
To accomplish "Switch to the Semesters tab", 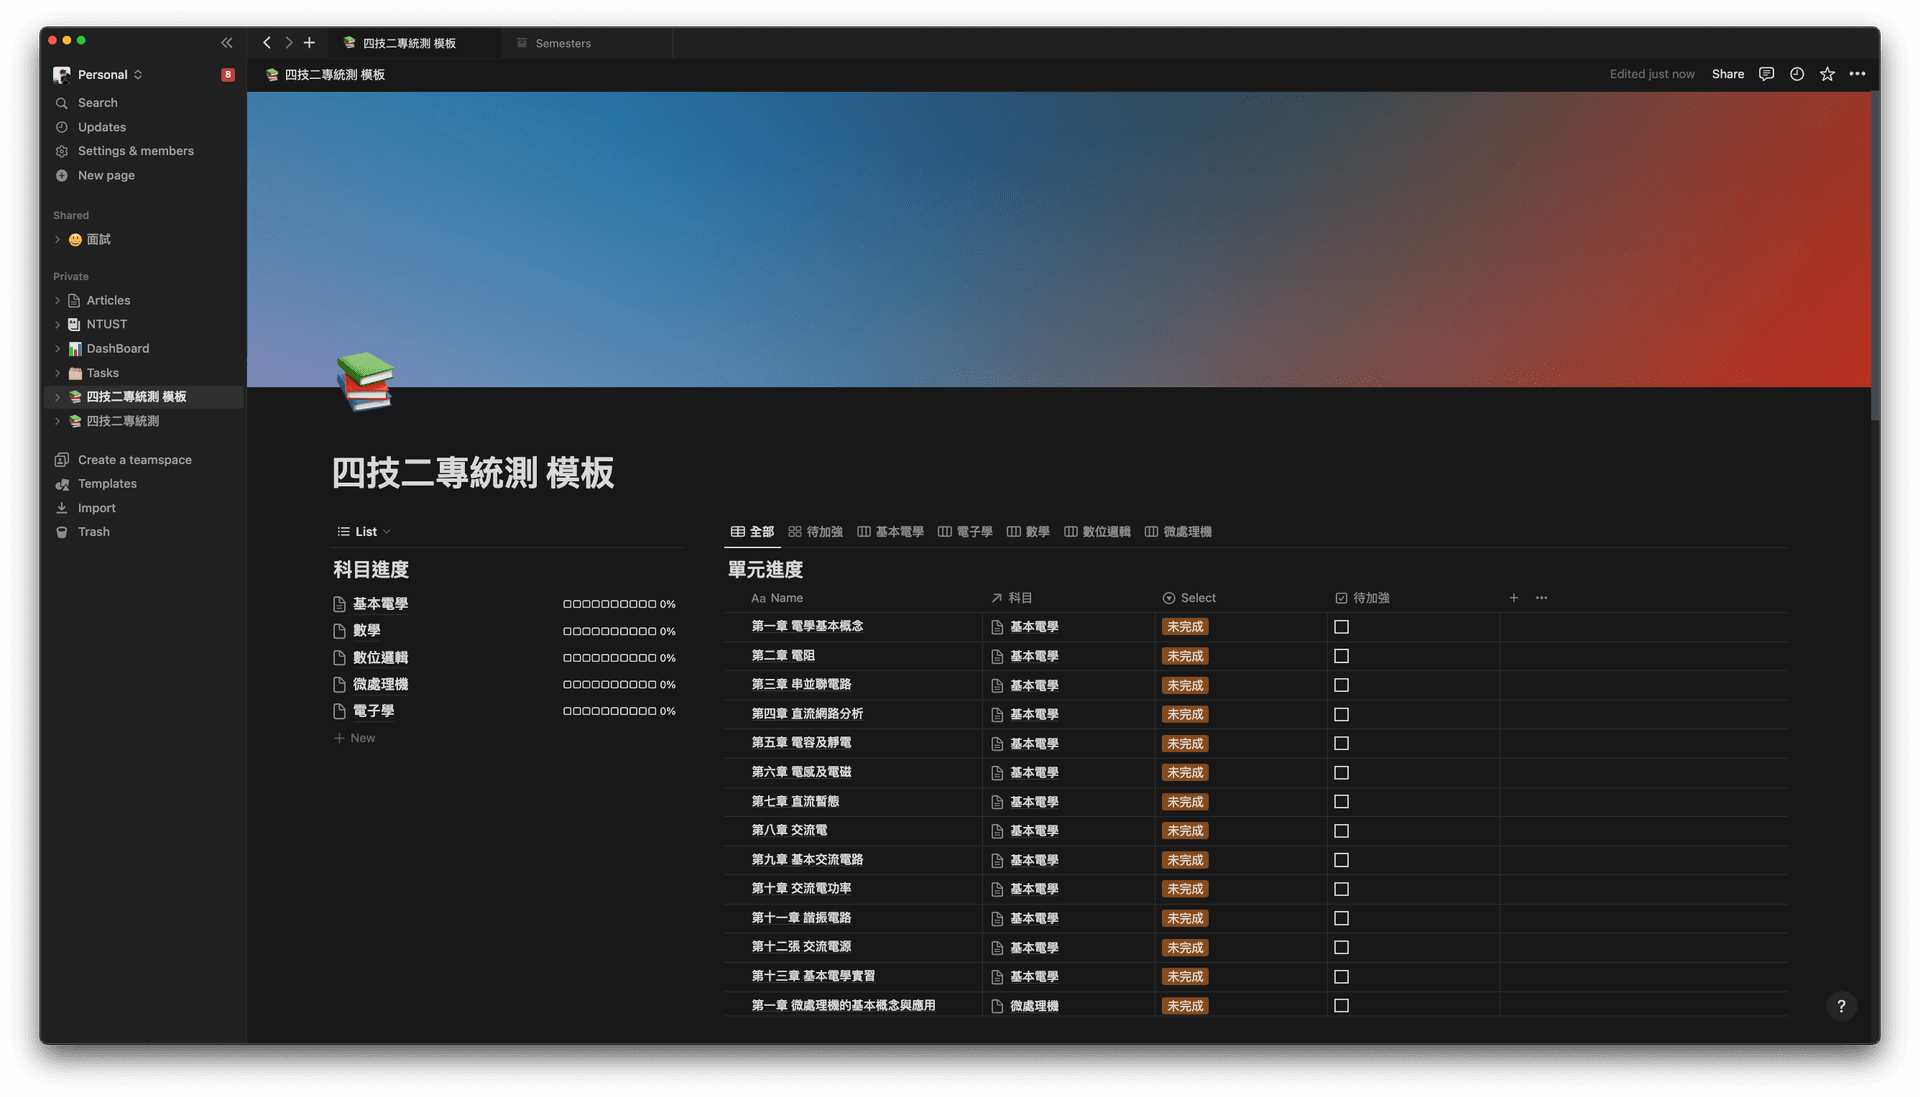I will coord(562,43).
